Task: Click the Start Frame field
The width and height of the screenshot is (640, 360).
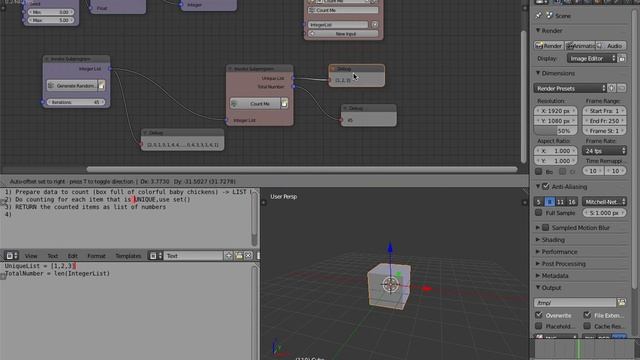Action: point(604,111)
